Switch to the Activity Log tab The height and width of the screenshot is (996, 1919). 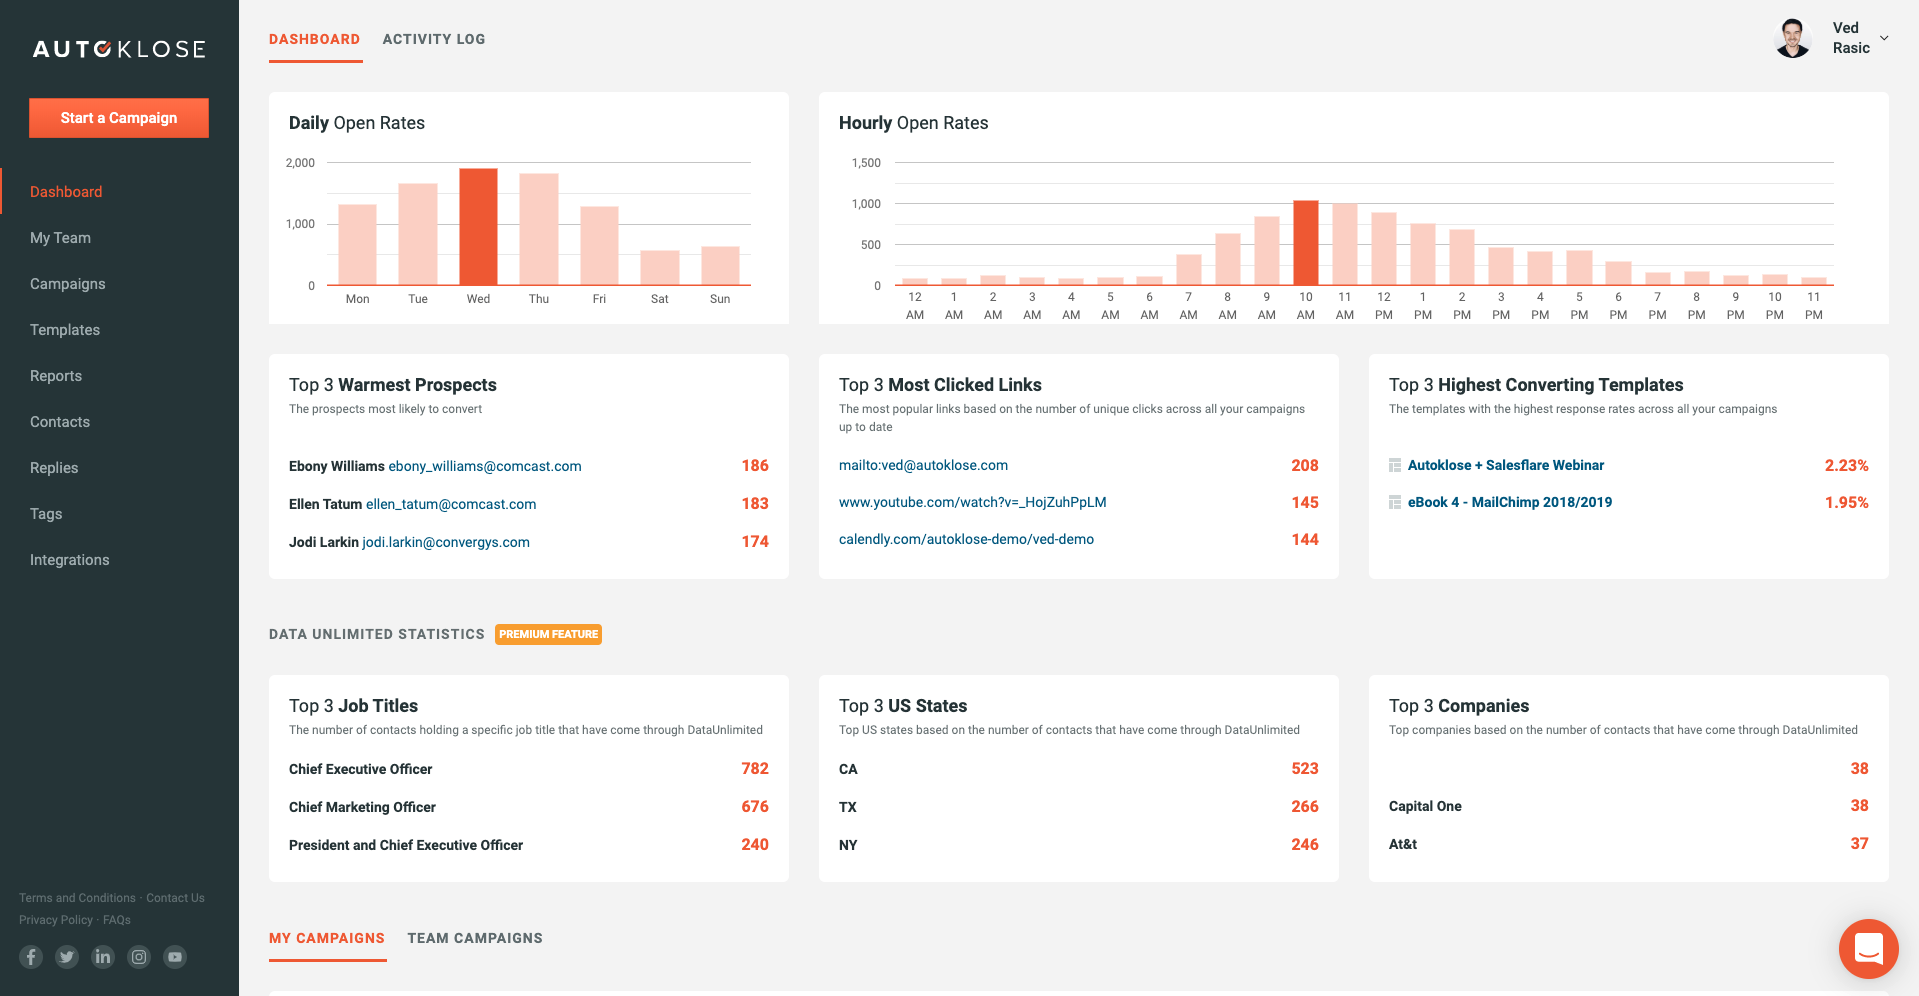pos(433,39)
